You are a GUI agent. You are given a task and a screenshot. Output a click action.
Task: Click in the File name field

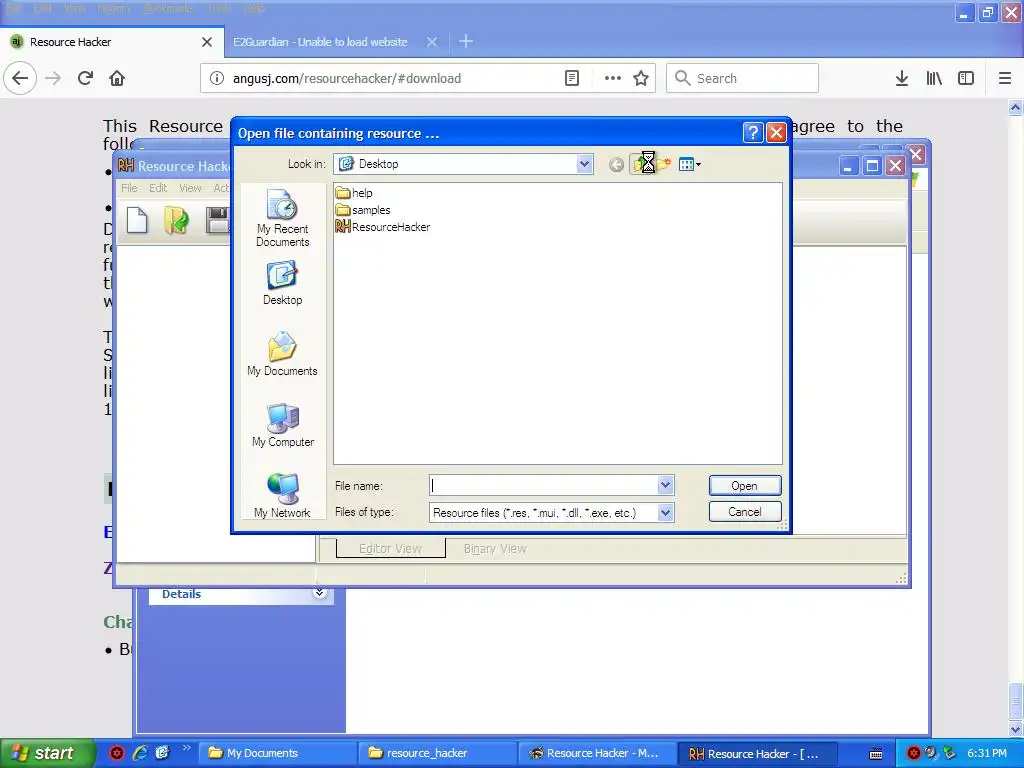(x=543, y=485)
